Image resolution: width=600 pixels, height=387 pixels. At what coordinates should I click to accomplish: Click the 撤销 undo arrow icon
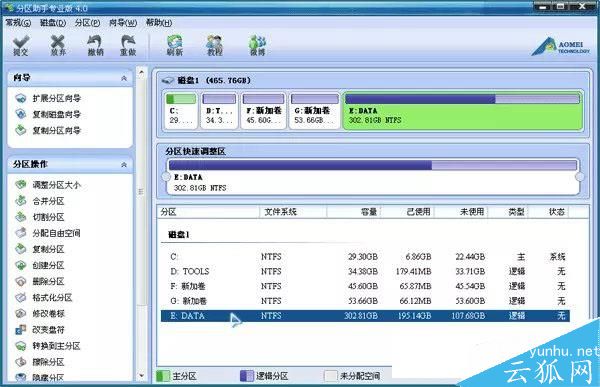[95, 46]
